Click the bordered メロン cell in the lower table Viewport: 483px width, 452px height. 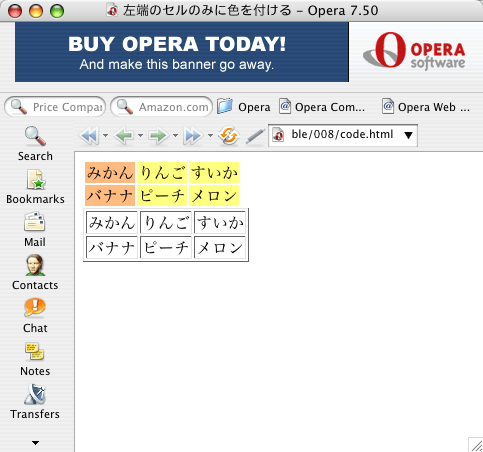pos(220,247)
